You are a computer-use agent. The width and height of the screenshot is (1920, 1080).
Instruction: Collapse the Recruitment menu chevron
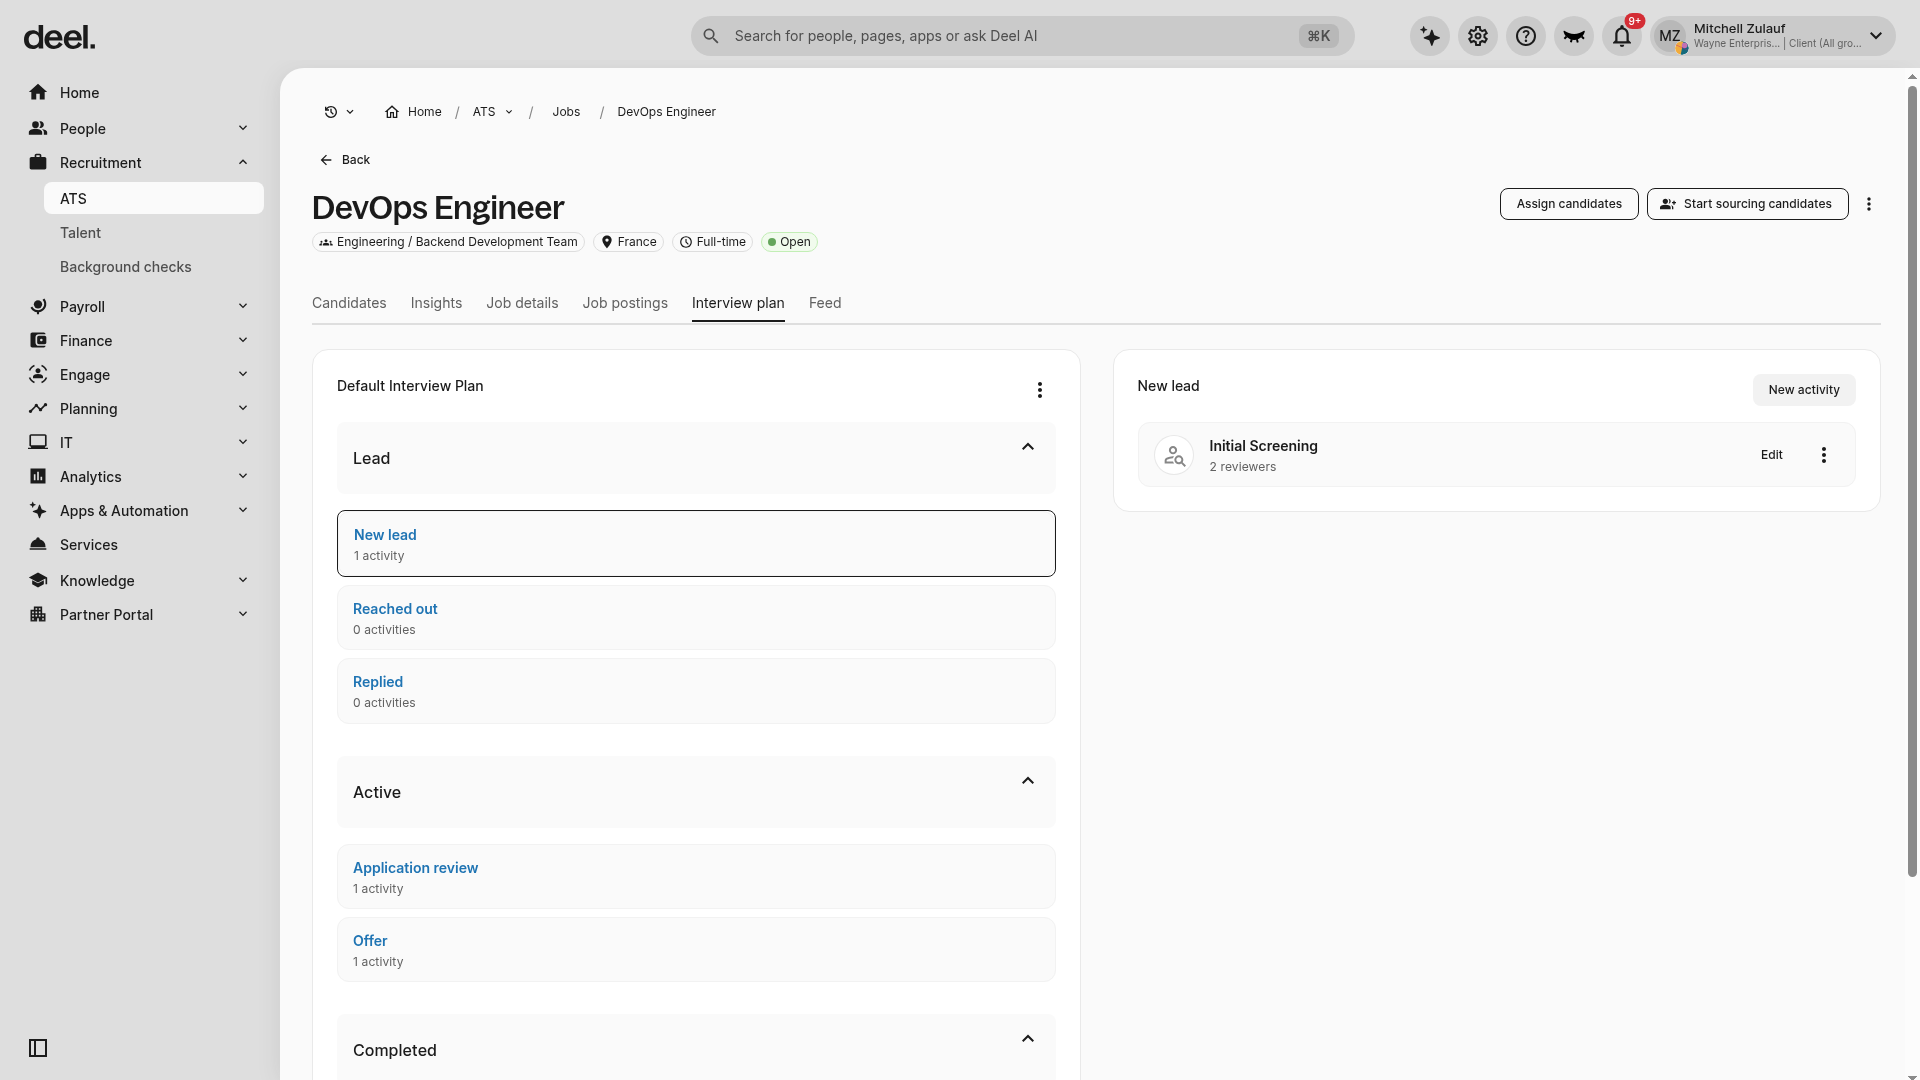click(x=243, y=162)
